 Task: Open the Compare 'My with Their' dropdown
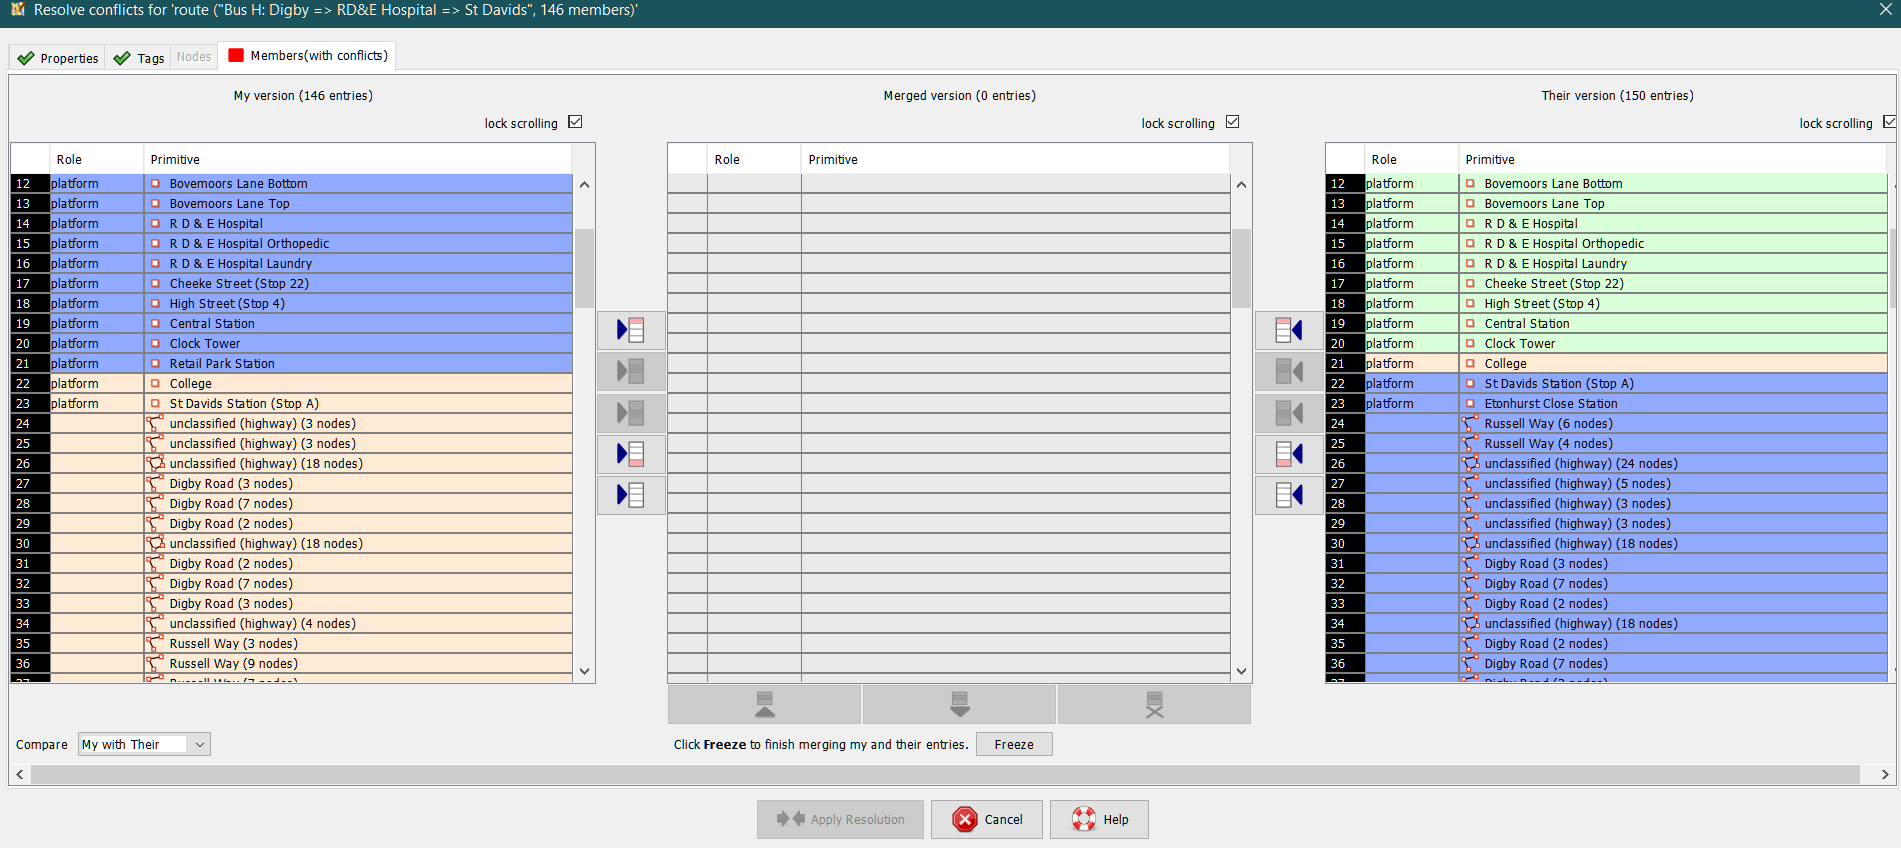[144, 744]
